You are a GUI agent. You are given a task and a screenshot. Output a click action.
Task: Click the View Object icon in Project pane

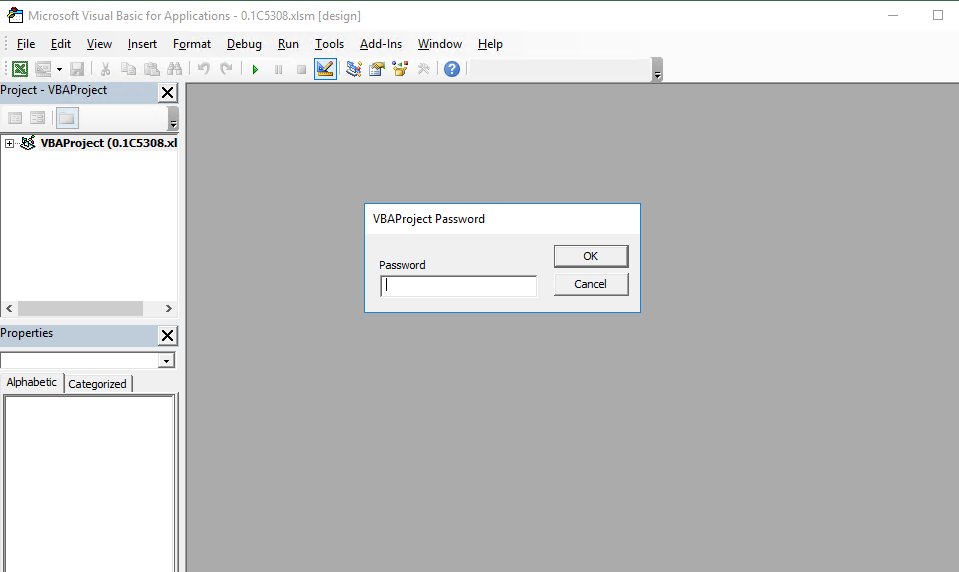pyautogui.click(x=38, y=117)
